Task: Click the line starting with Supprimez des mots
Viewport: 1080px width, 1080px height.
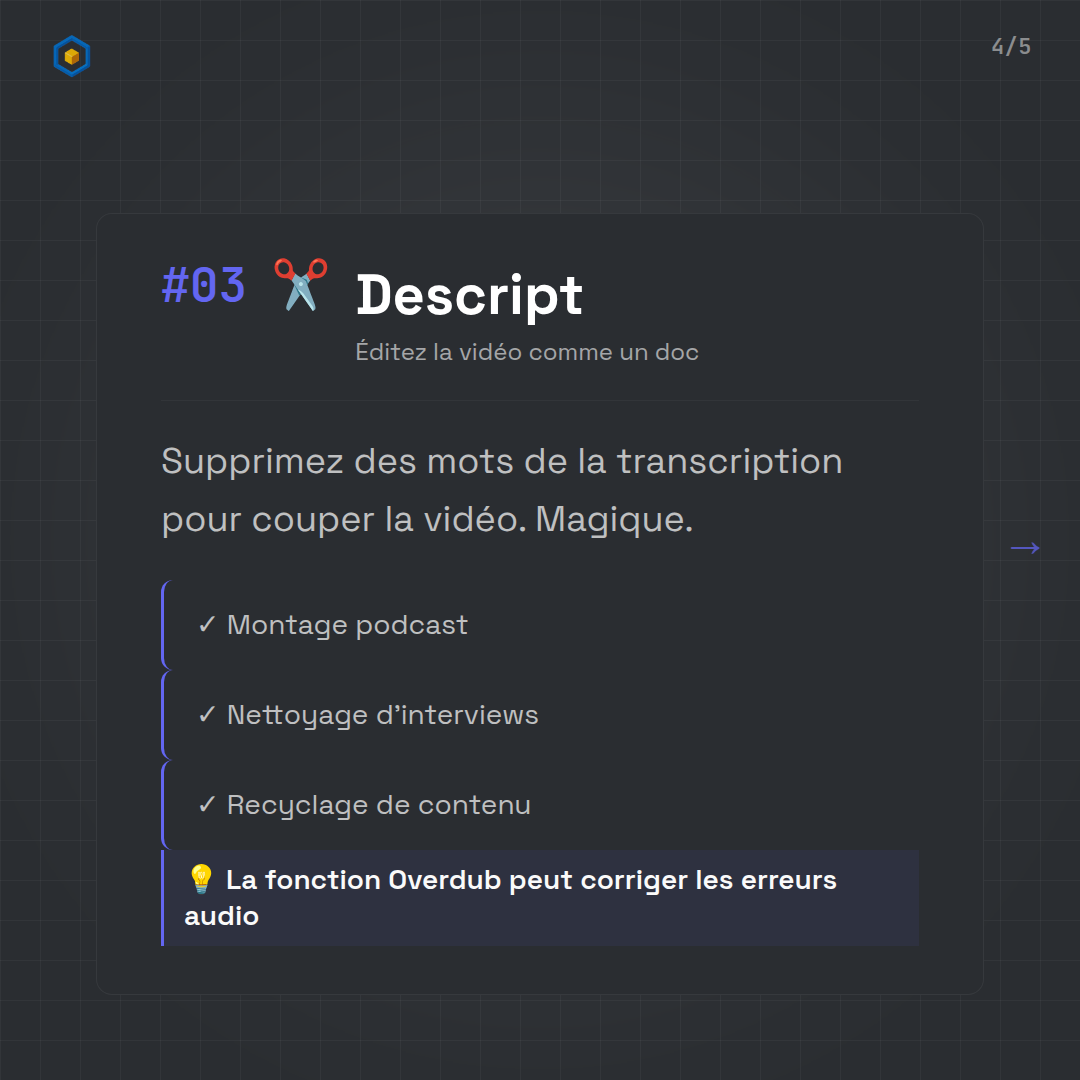Action: coord(501,461)
